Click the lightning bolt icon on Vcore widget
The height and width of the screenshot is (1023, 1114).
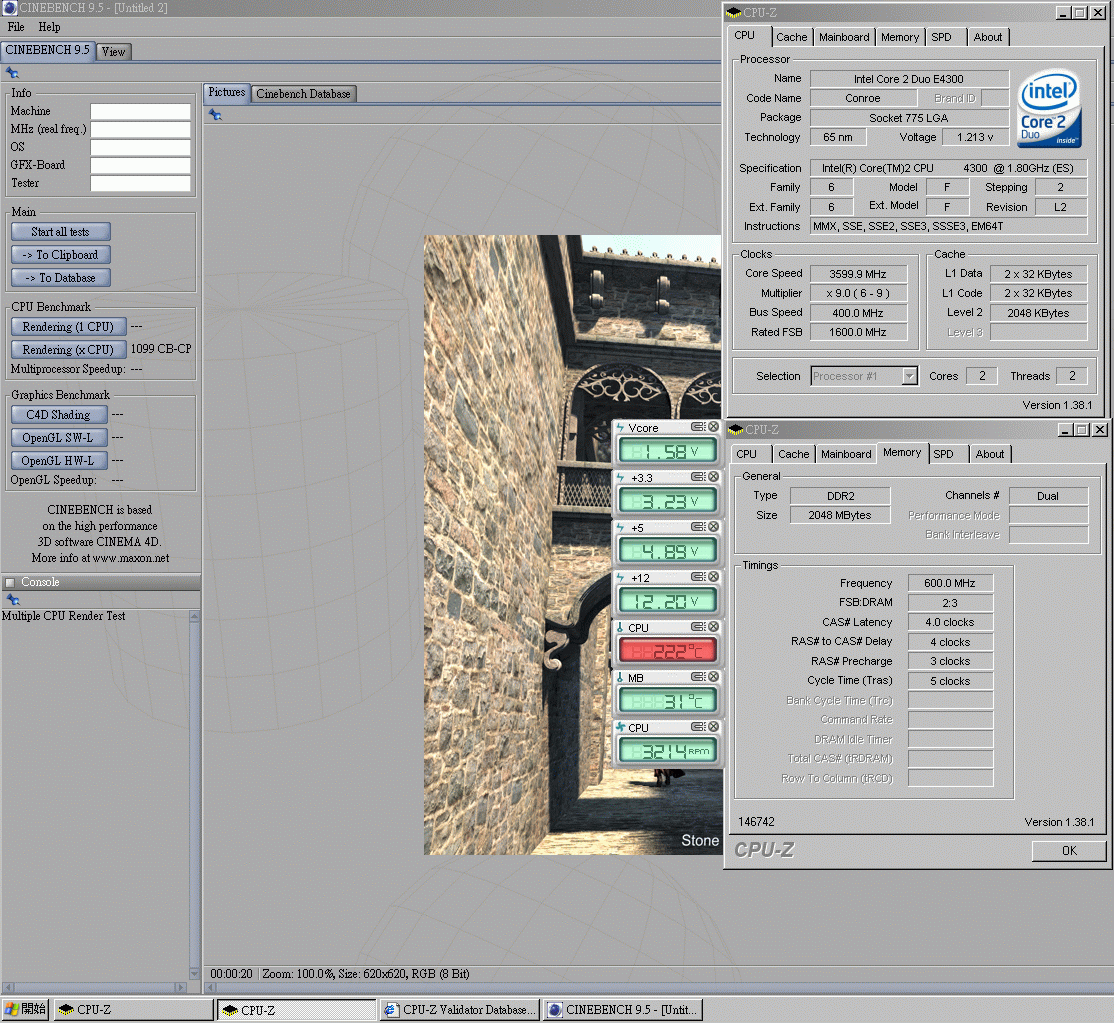pos(620,428)
